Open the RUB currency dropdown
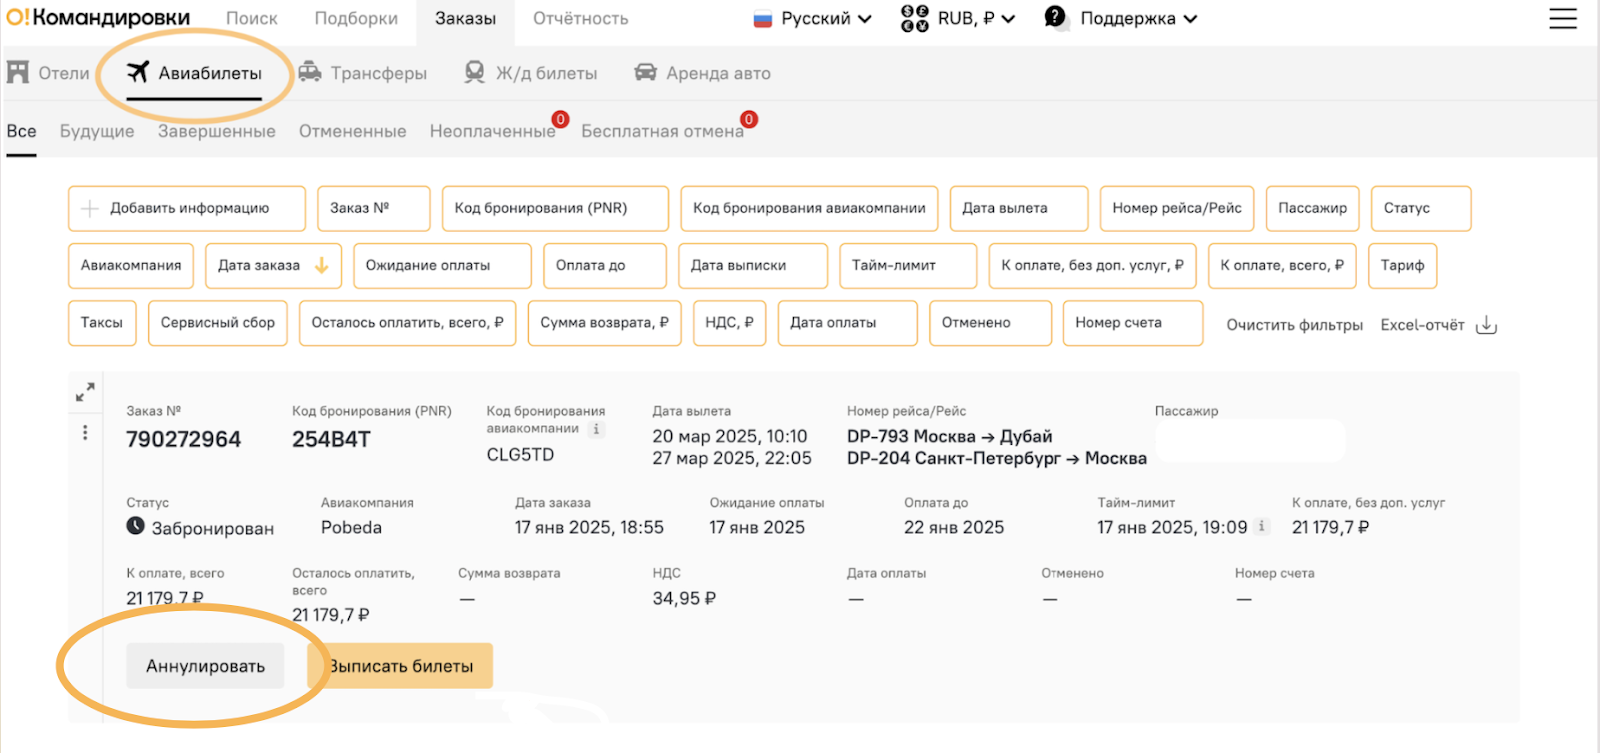The image size is (1600, 753). click(958, 18)
